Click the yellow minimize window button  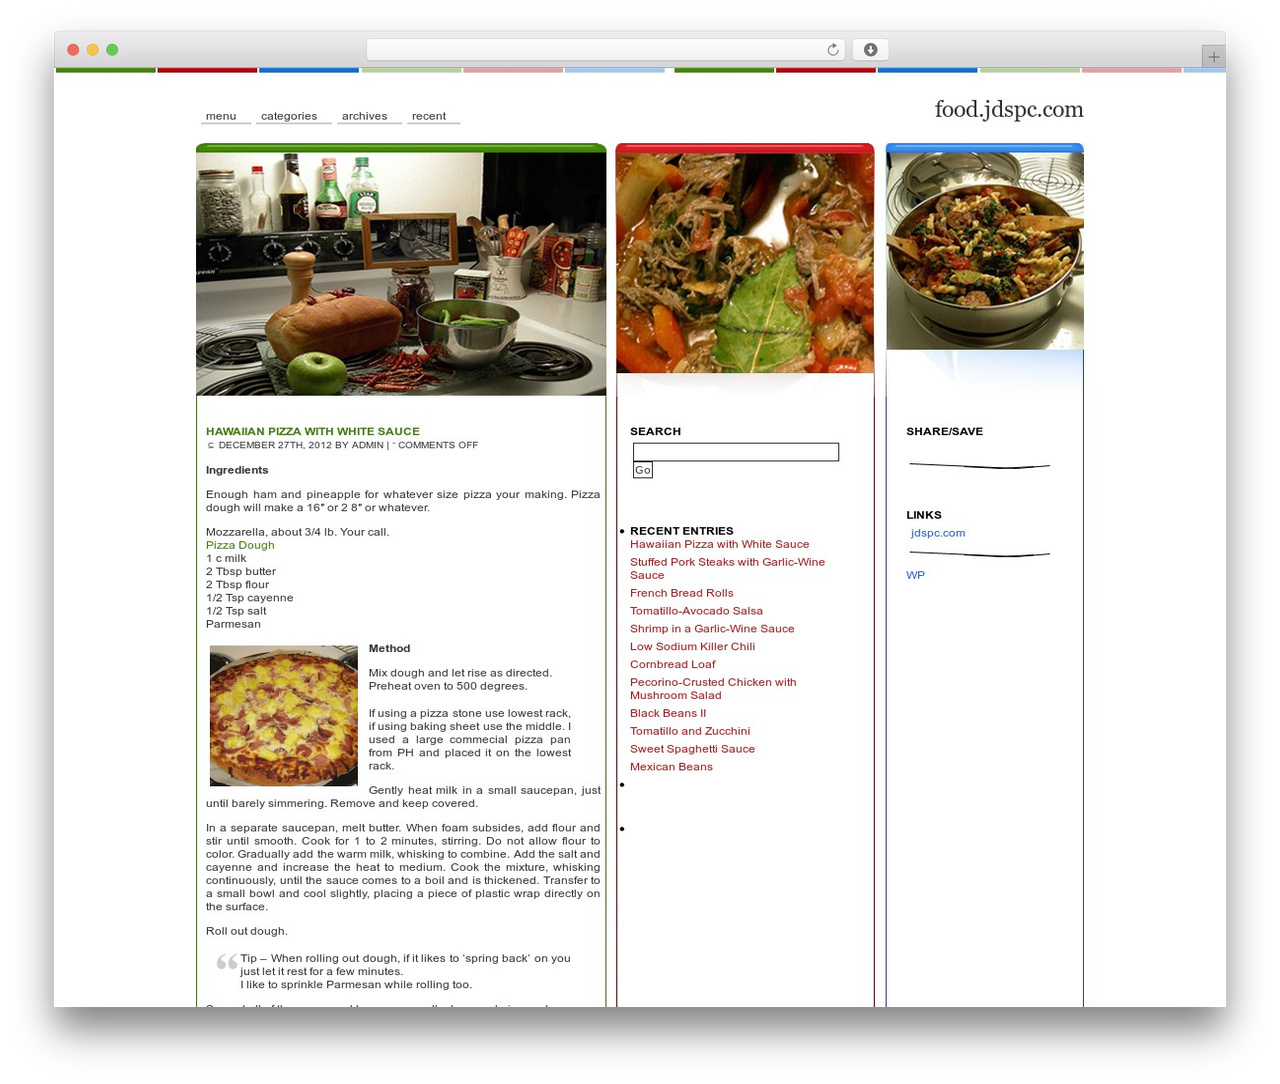pyautogui.click(x=93, y=50)
